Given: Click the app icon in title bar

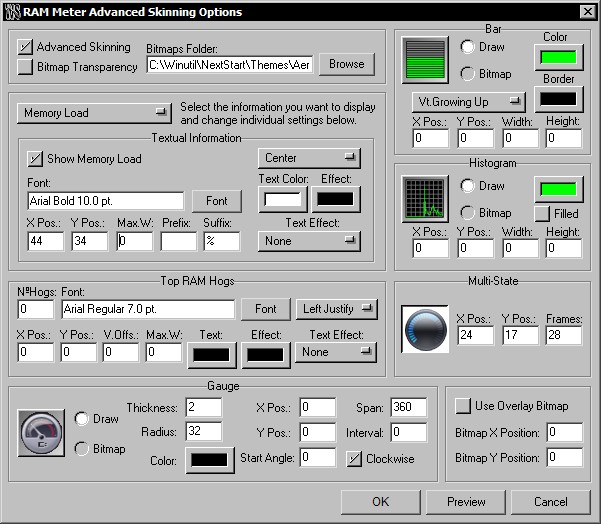Looking at the screenshot, I should 11,12.
